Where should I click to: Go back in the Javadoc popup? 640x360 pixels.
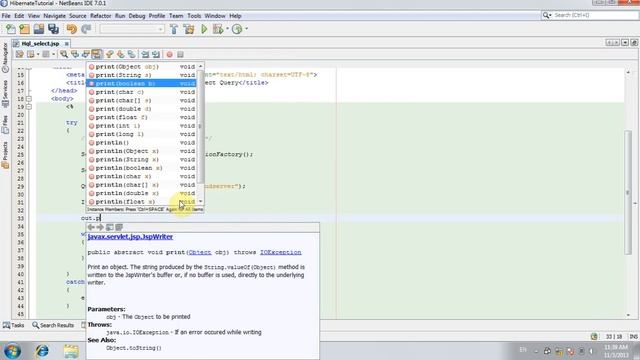(91, 227)
